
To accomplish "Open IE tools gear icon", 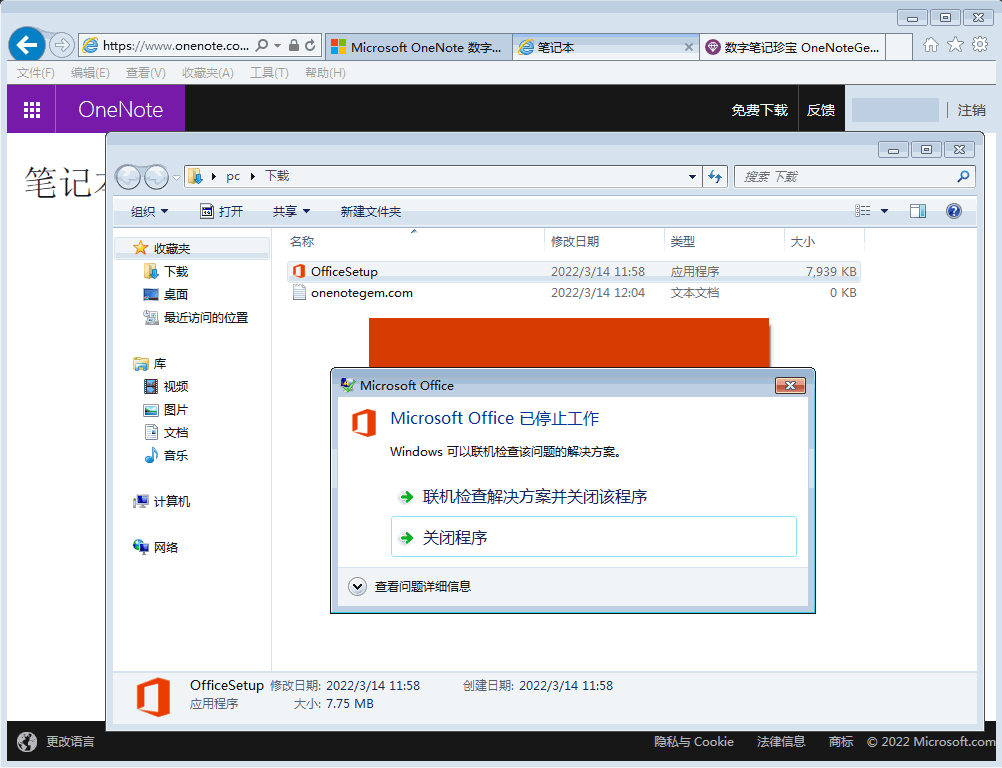I will click(x=980, y=45).
